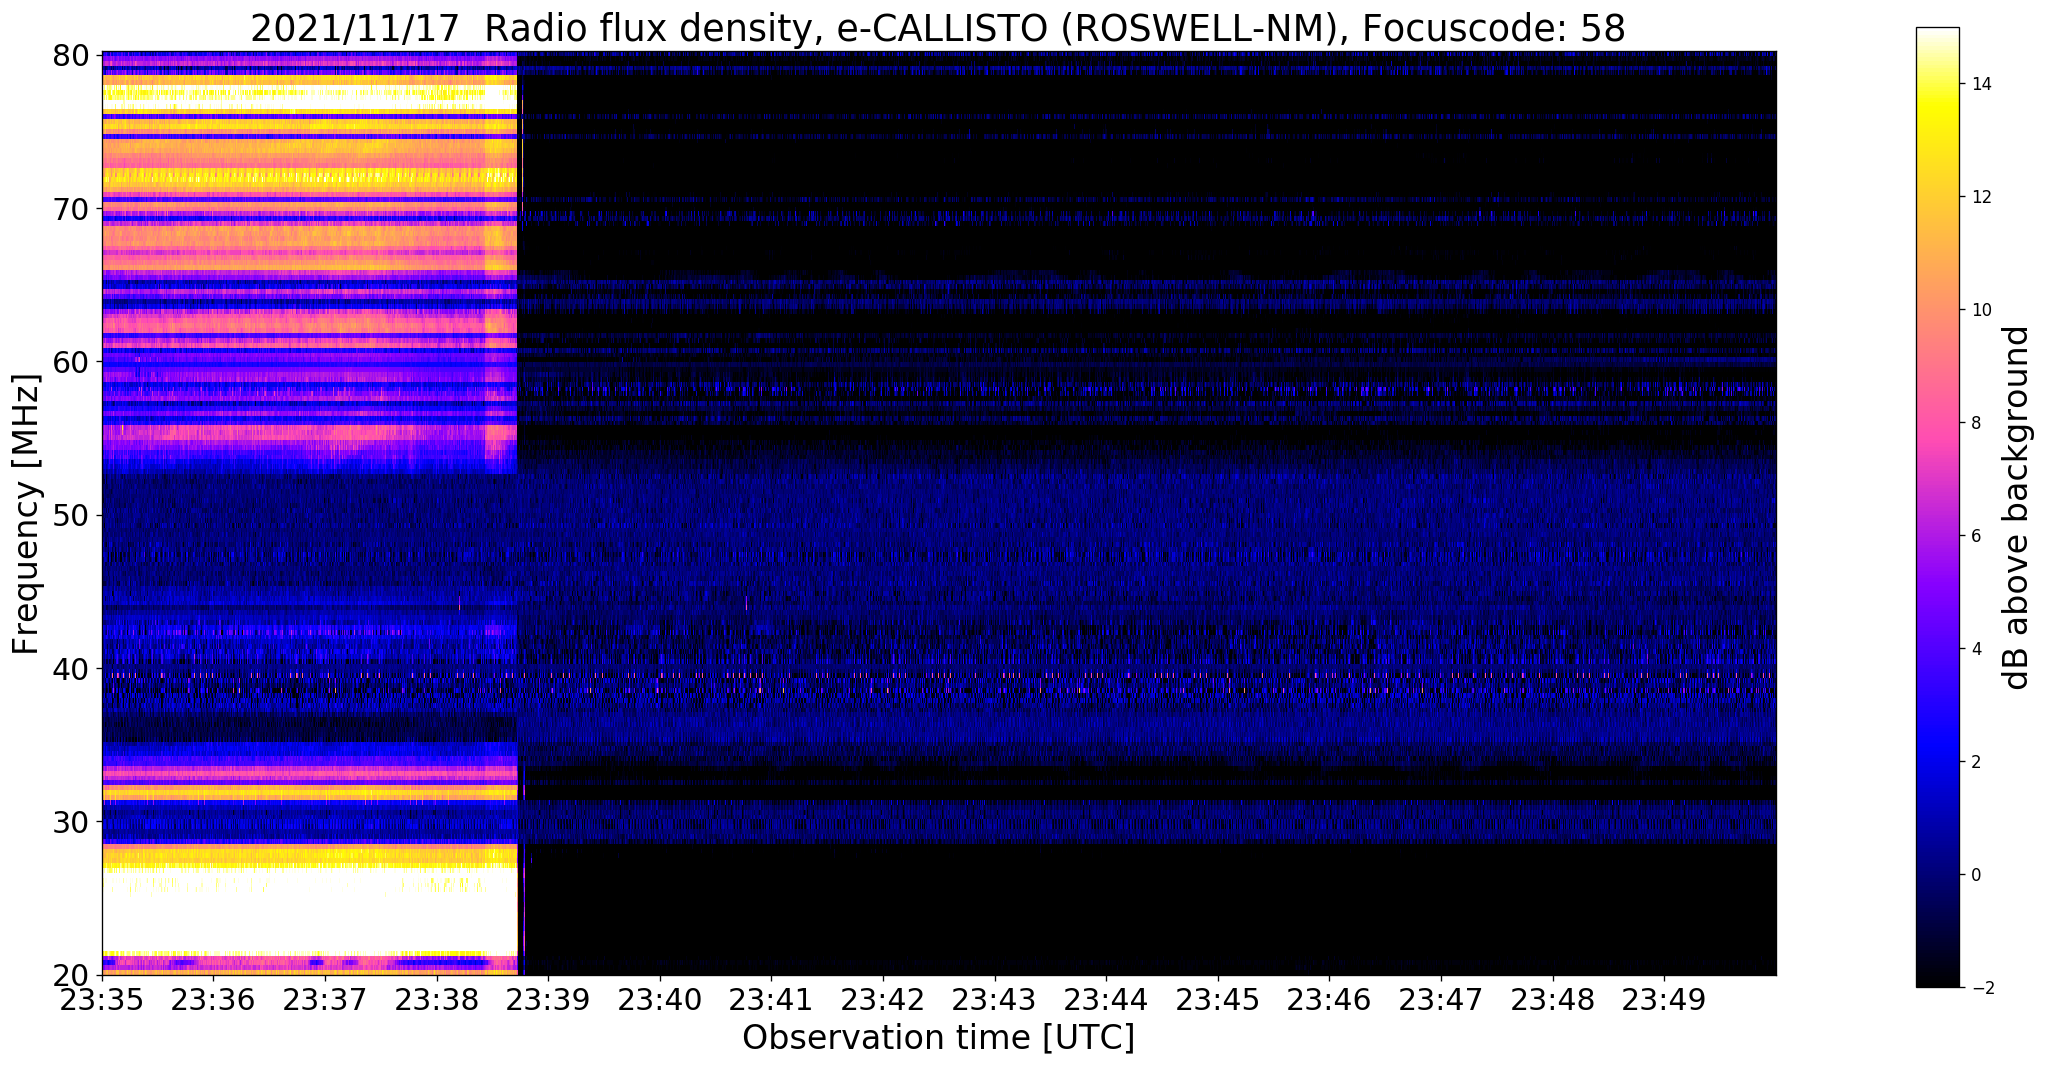Click the 60 MHz frequency tick label
Image resolution: width=2047 pixels, height=1067 pixels.
70,362
